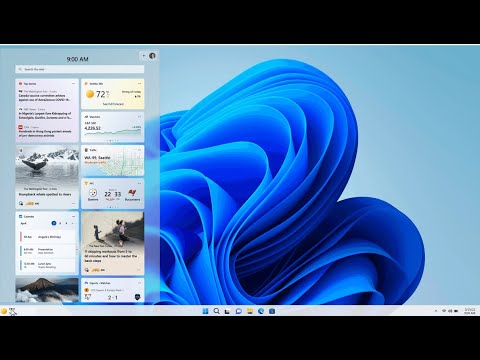Select the S&P 500 value 4,235.52
The height and width of the screenshot is (360, 480).
coord(92,128)
